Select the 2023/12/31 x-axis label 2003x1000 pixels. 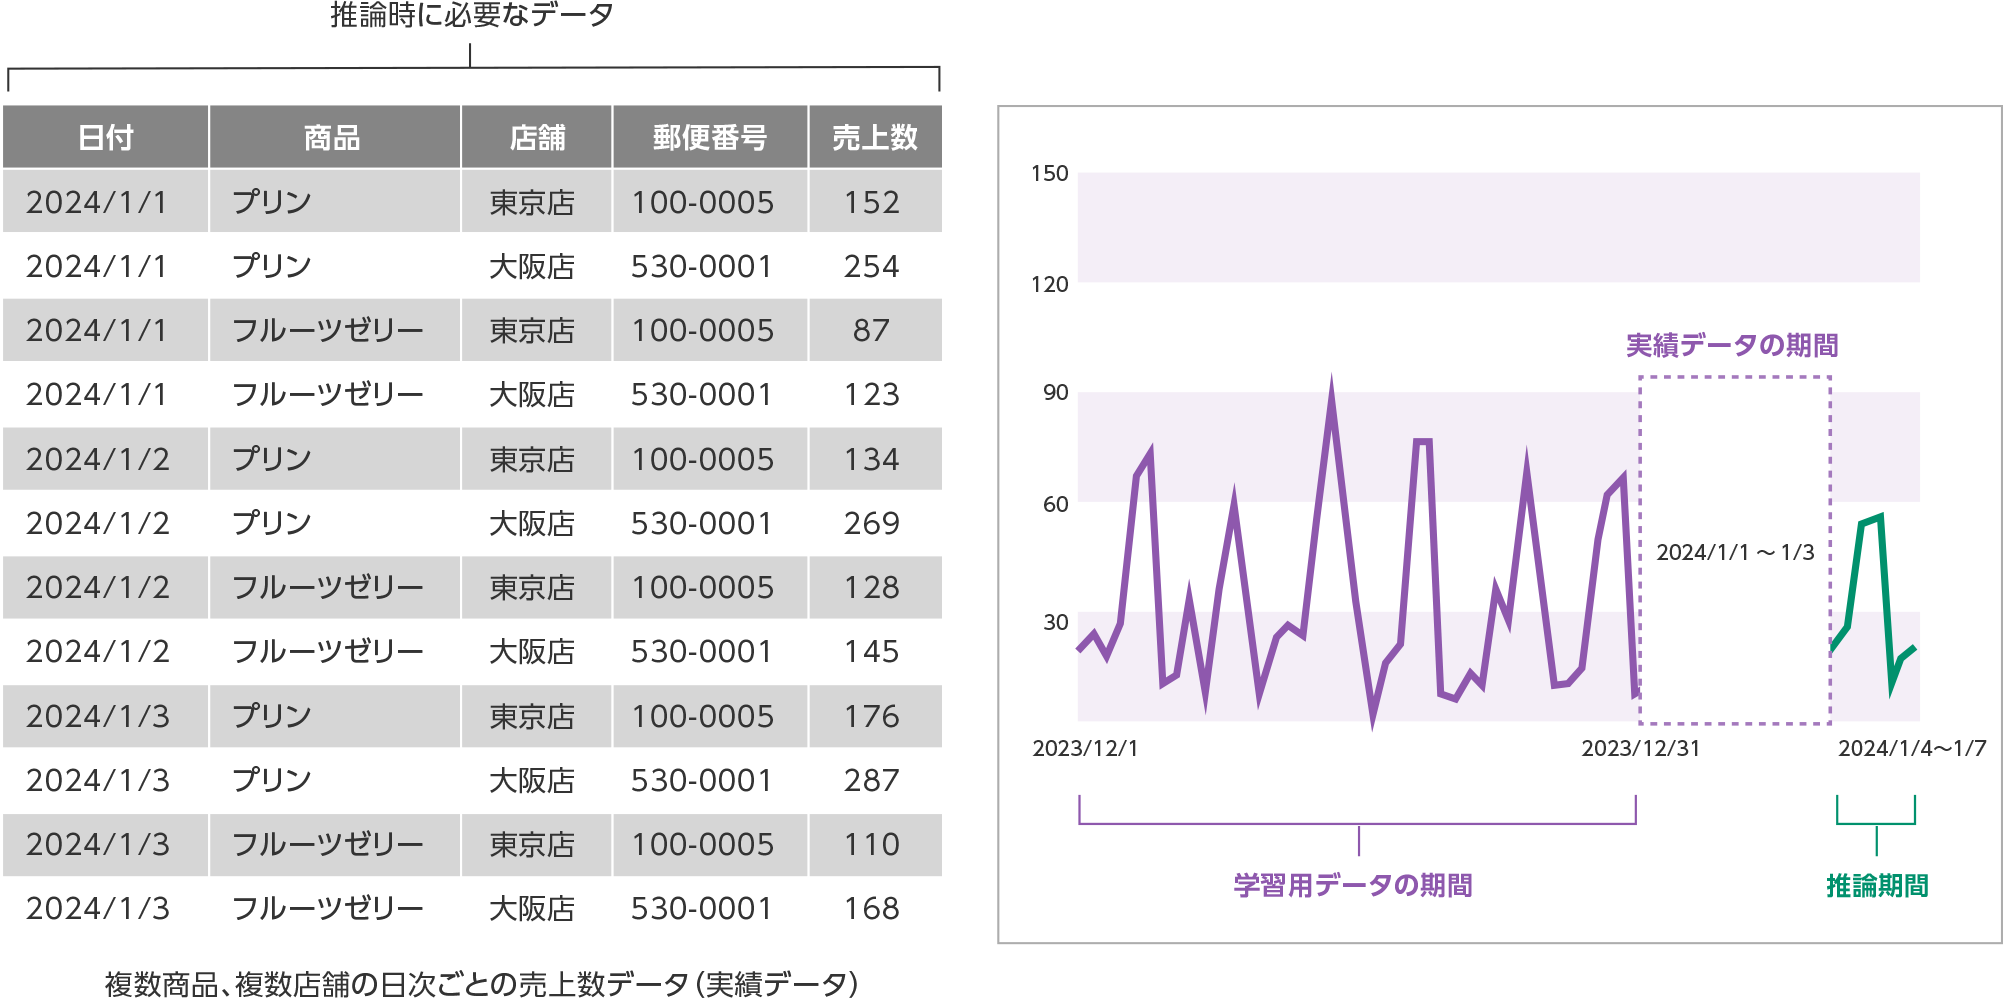pyautogui.click(x=1640, y=748)
